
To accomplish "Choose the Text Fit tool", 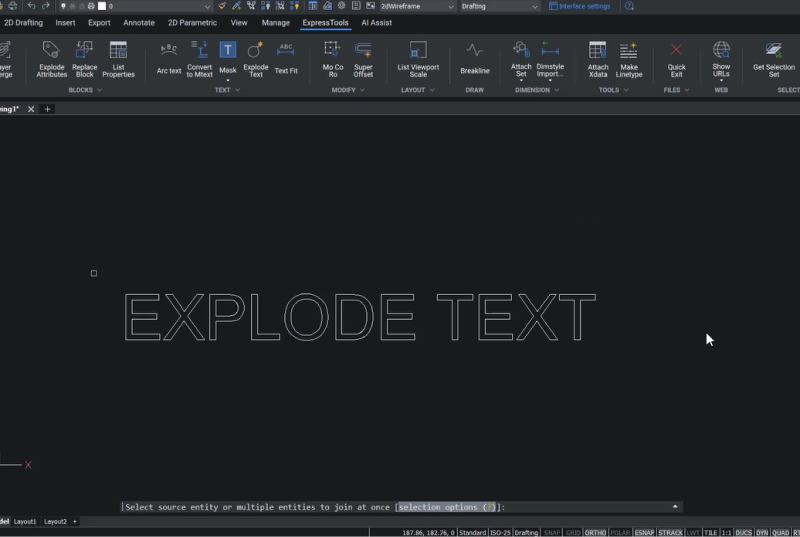I will coord(286,59).
